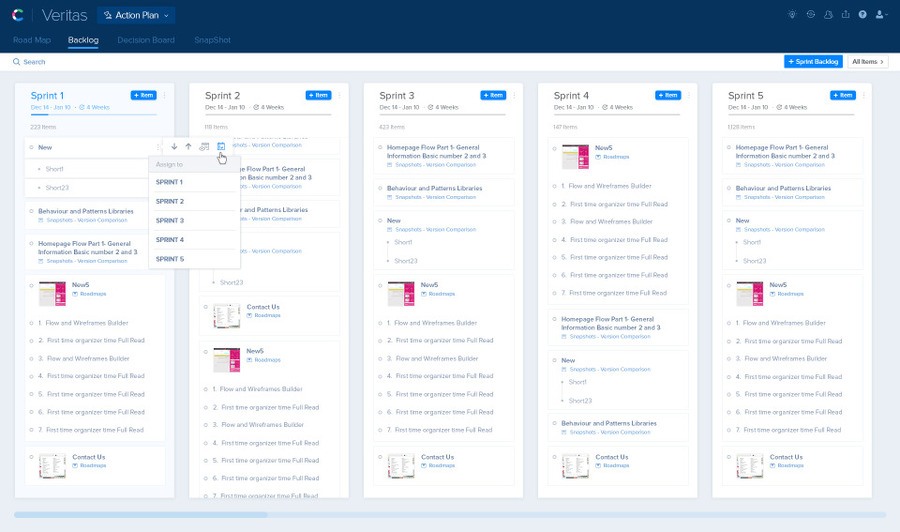
Task: Add an item to Sprint 2
Action: pyautogui.click(x=318, y=95)
